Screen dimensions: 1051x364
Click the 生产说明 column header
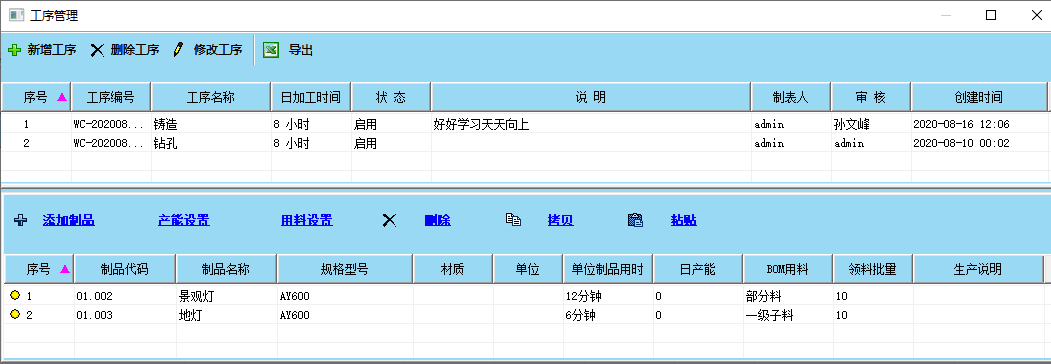pos(978,269)
